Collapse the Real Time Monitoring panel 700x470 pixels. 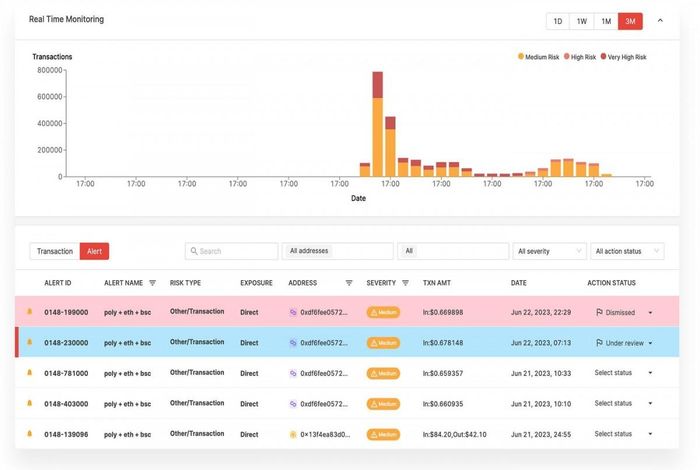click(660, 21)
